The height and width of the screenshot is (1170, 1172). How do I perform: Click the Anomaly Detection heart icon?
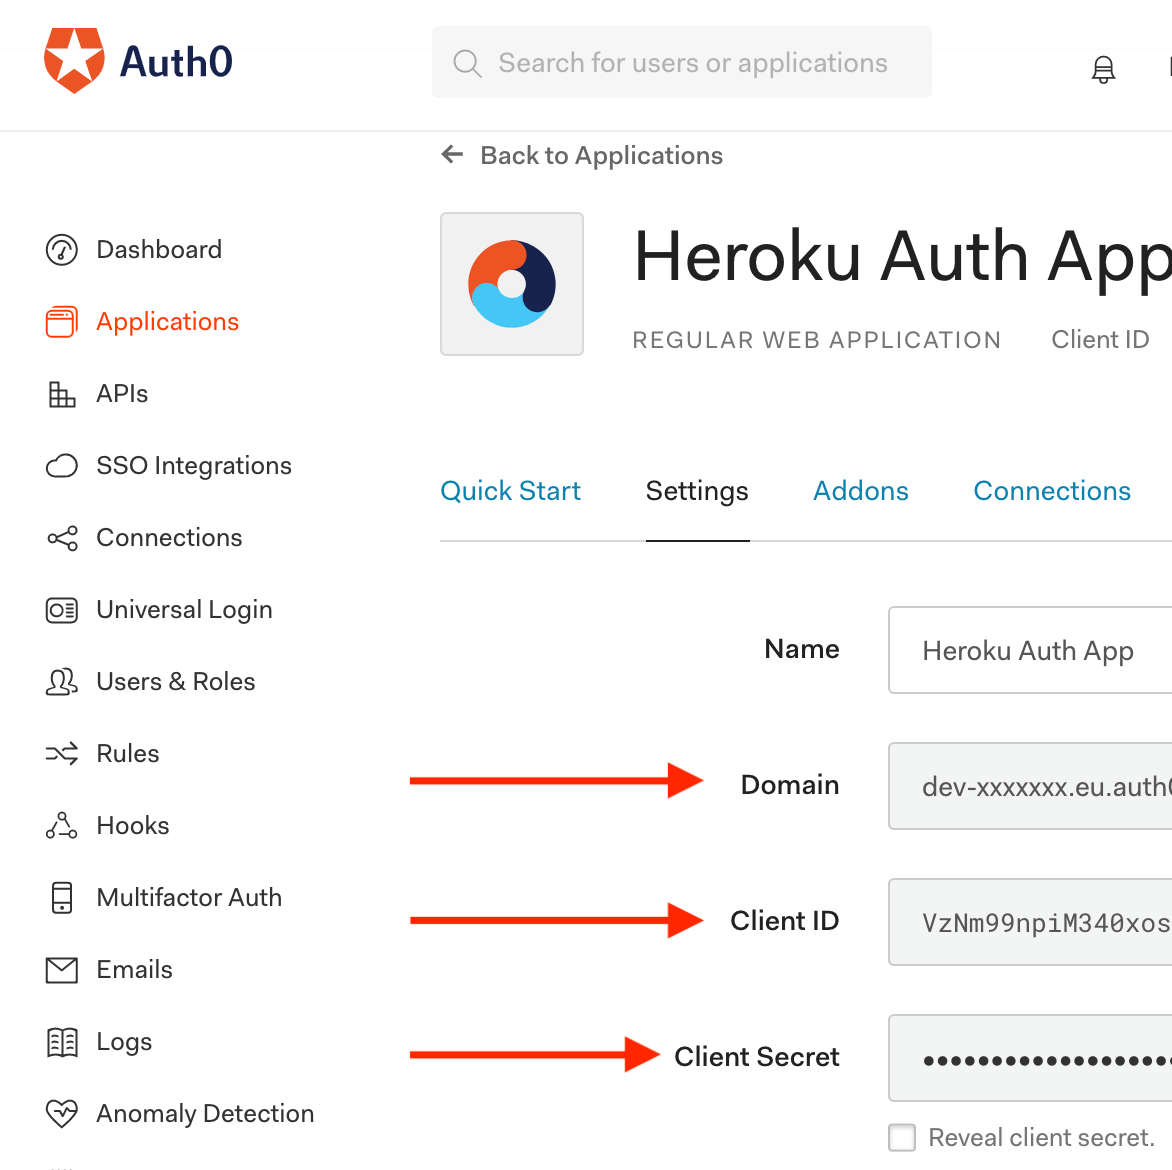tap(61, 1114)
